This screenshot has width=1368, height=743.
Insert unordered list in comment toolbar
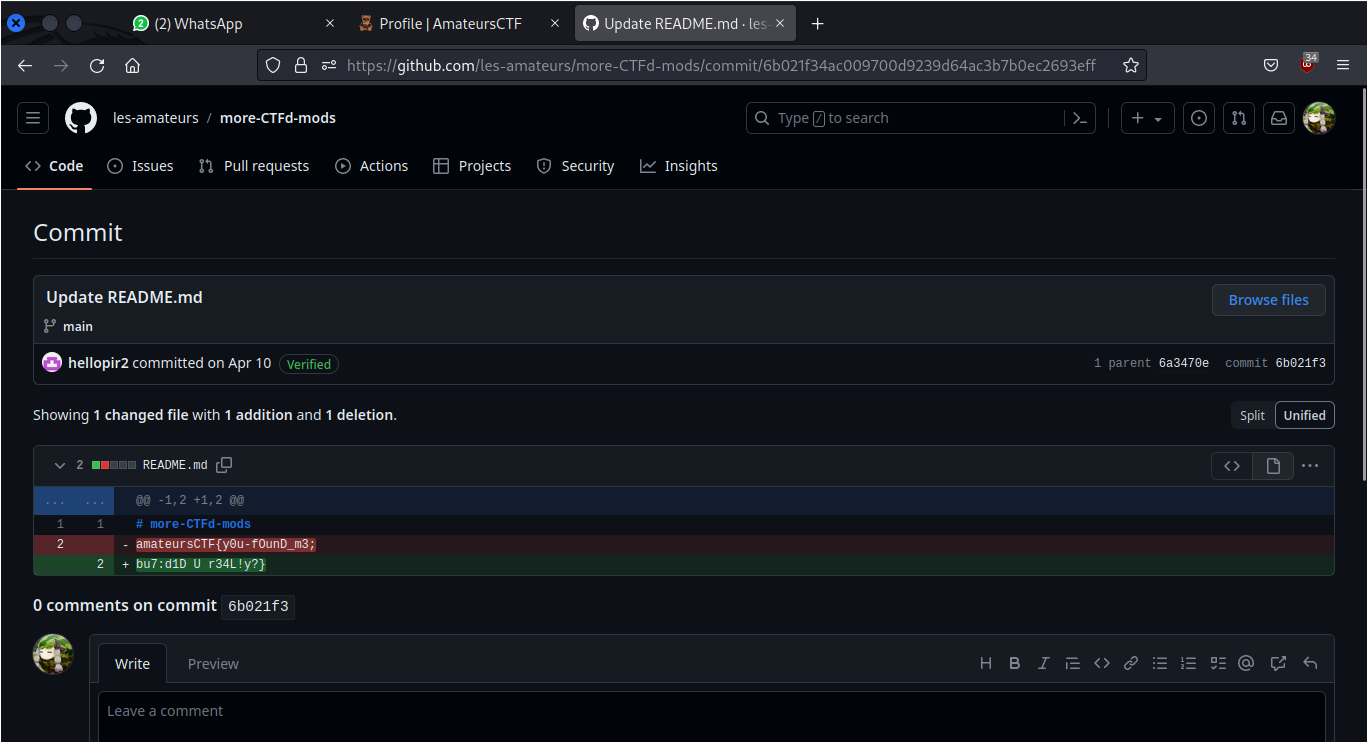tap(1160, 663)
